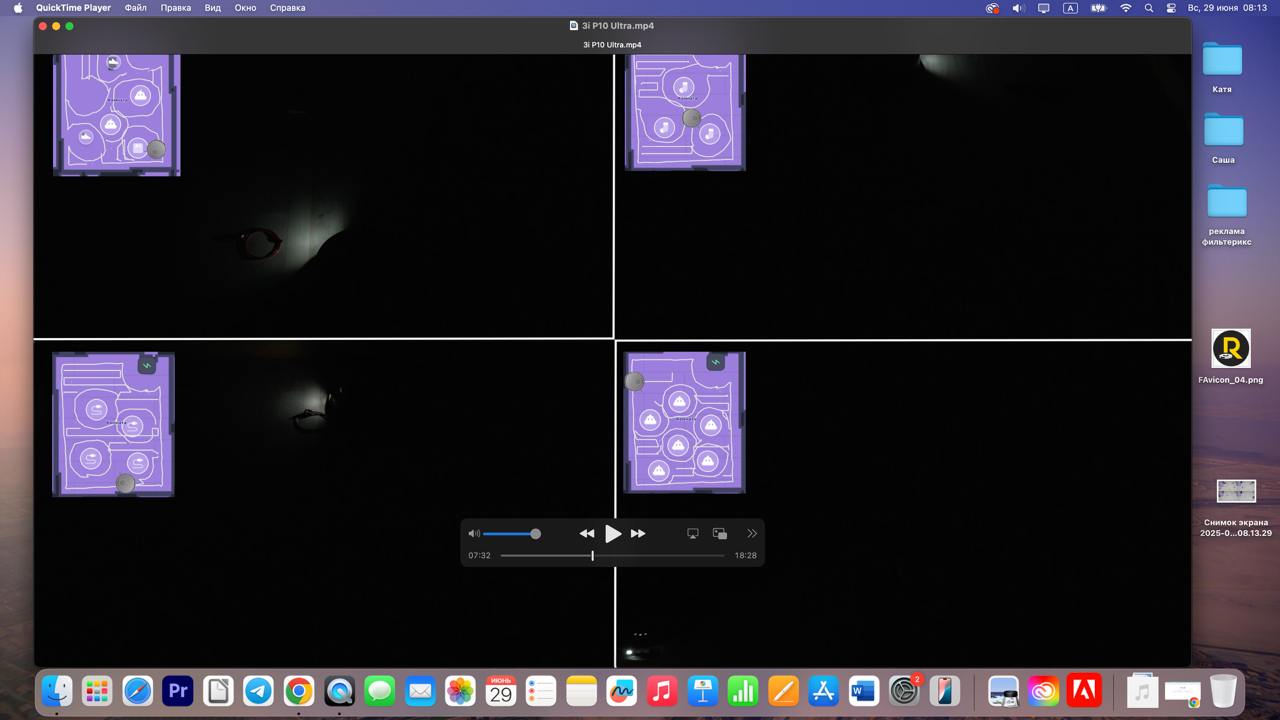The width and height of the screenshot is (1280, 720).
Task: Launch Premiere Pro from the Dock
Action: (178, 690)
